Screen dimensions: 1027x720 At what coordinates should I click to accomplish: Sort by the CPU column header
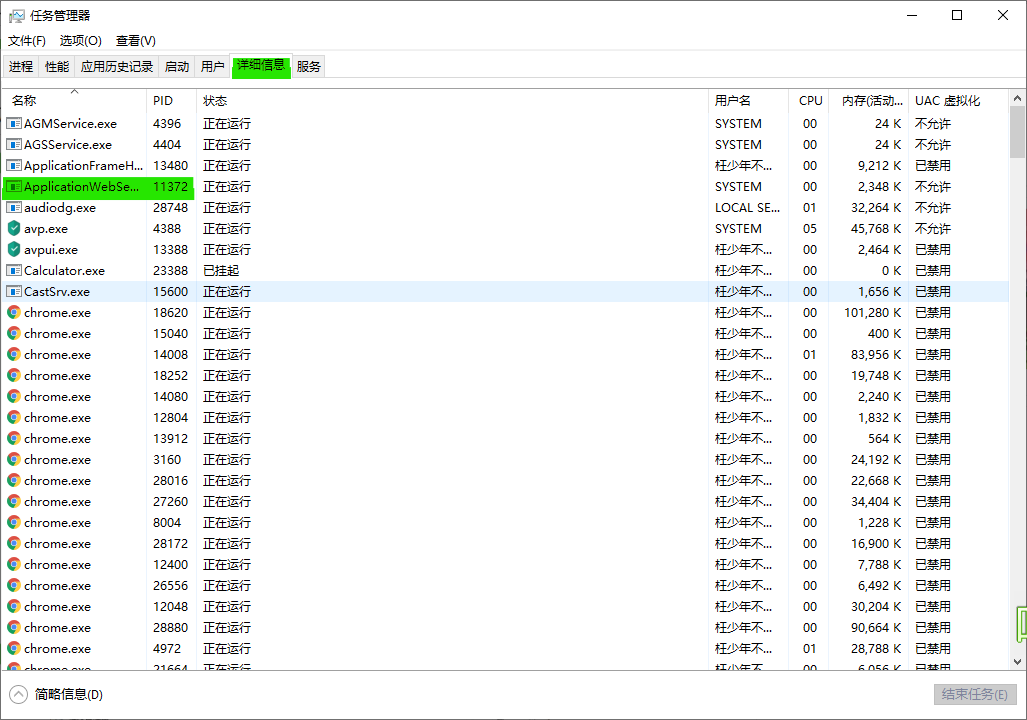[x=809, y=100]
